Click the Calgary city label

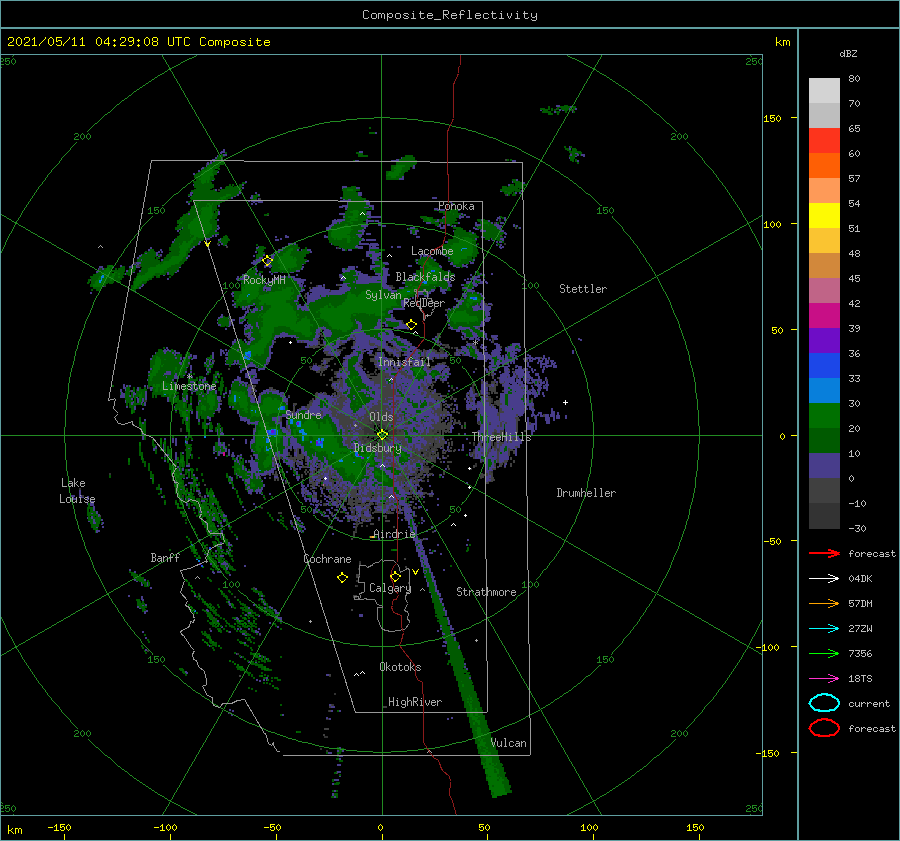390,588
